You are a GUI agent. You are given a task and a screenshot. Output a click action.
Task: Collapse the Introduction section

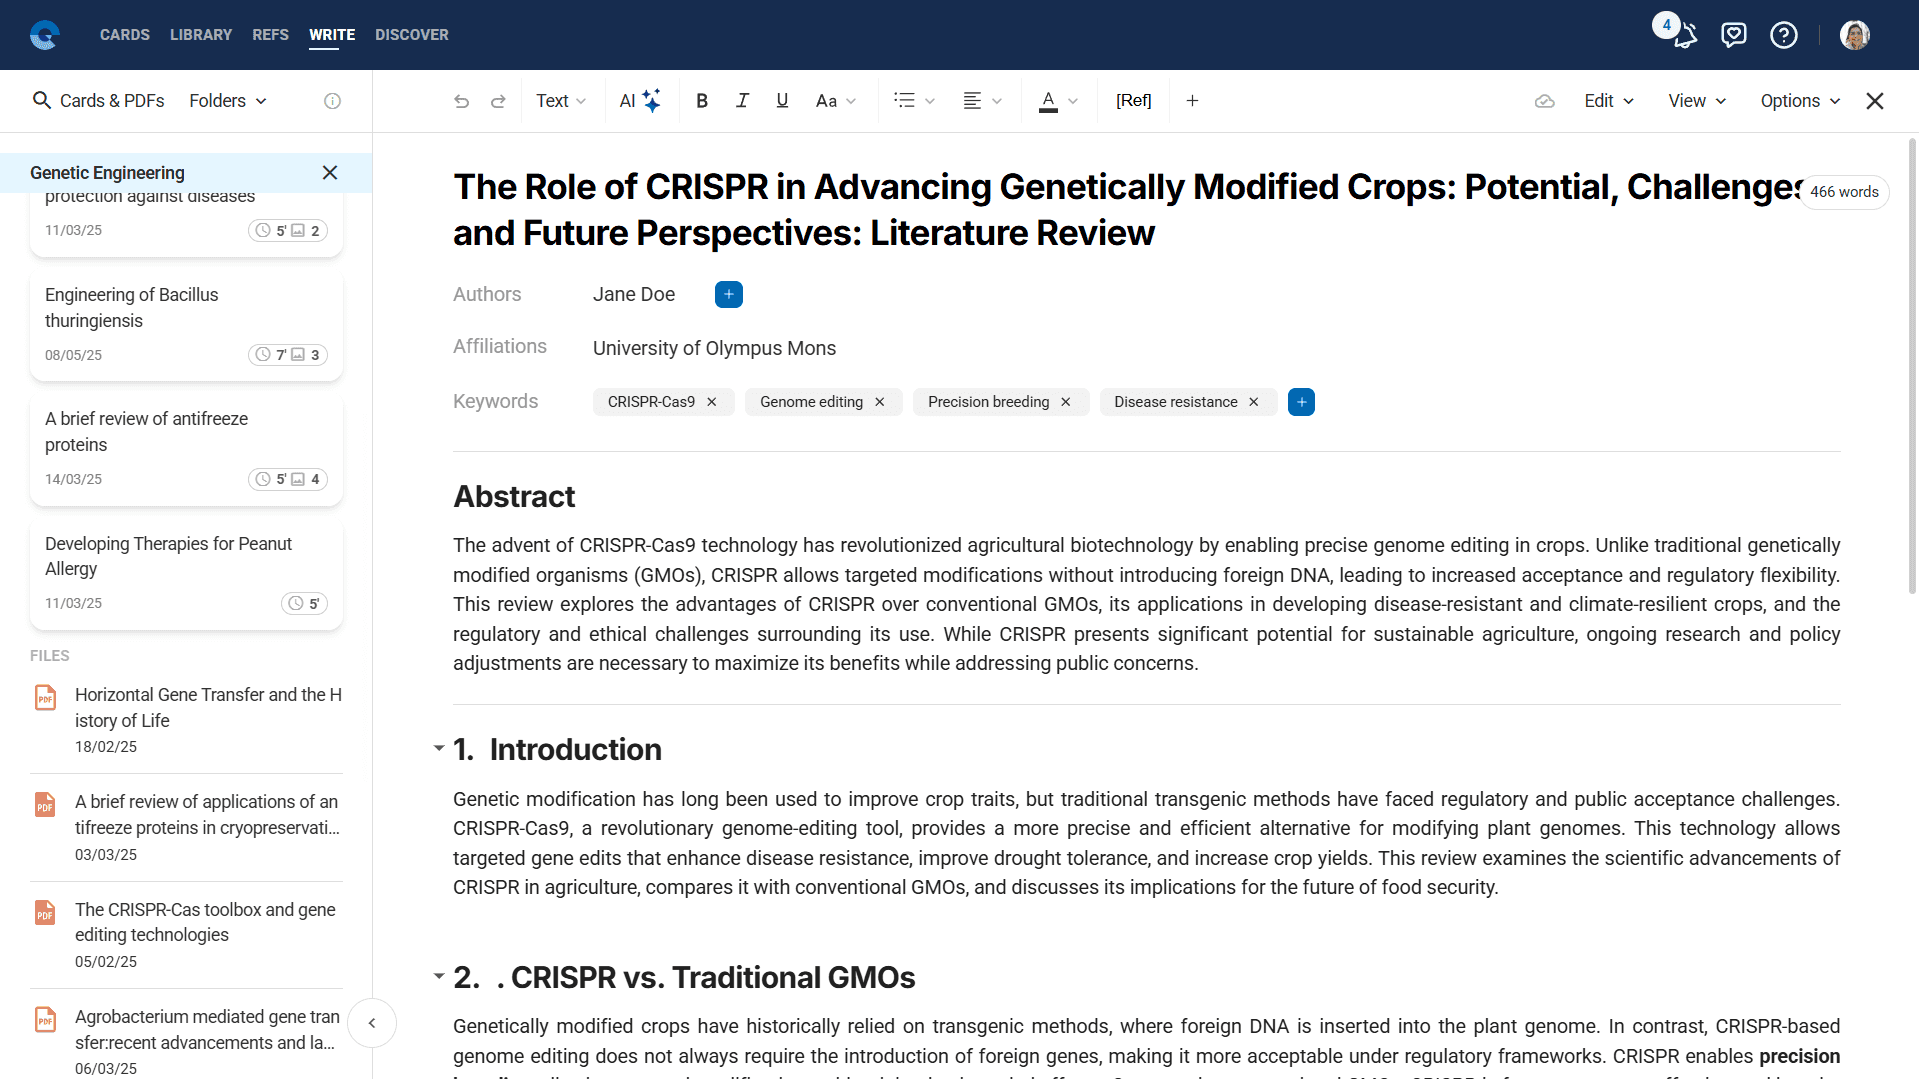click(x=439, y=748)
